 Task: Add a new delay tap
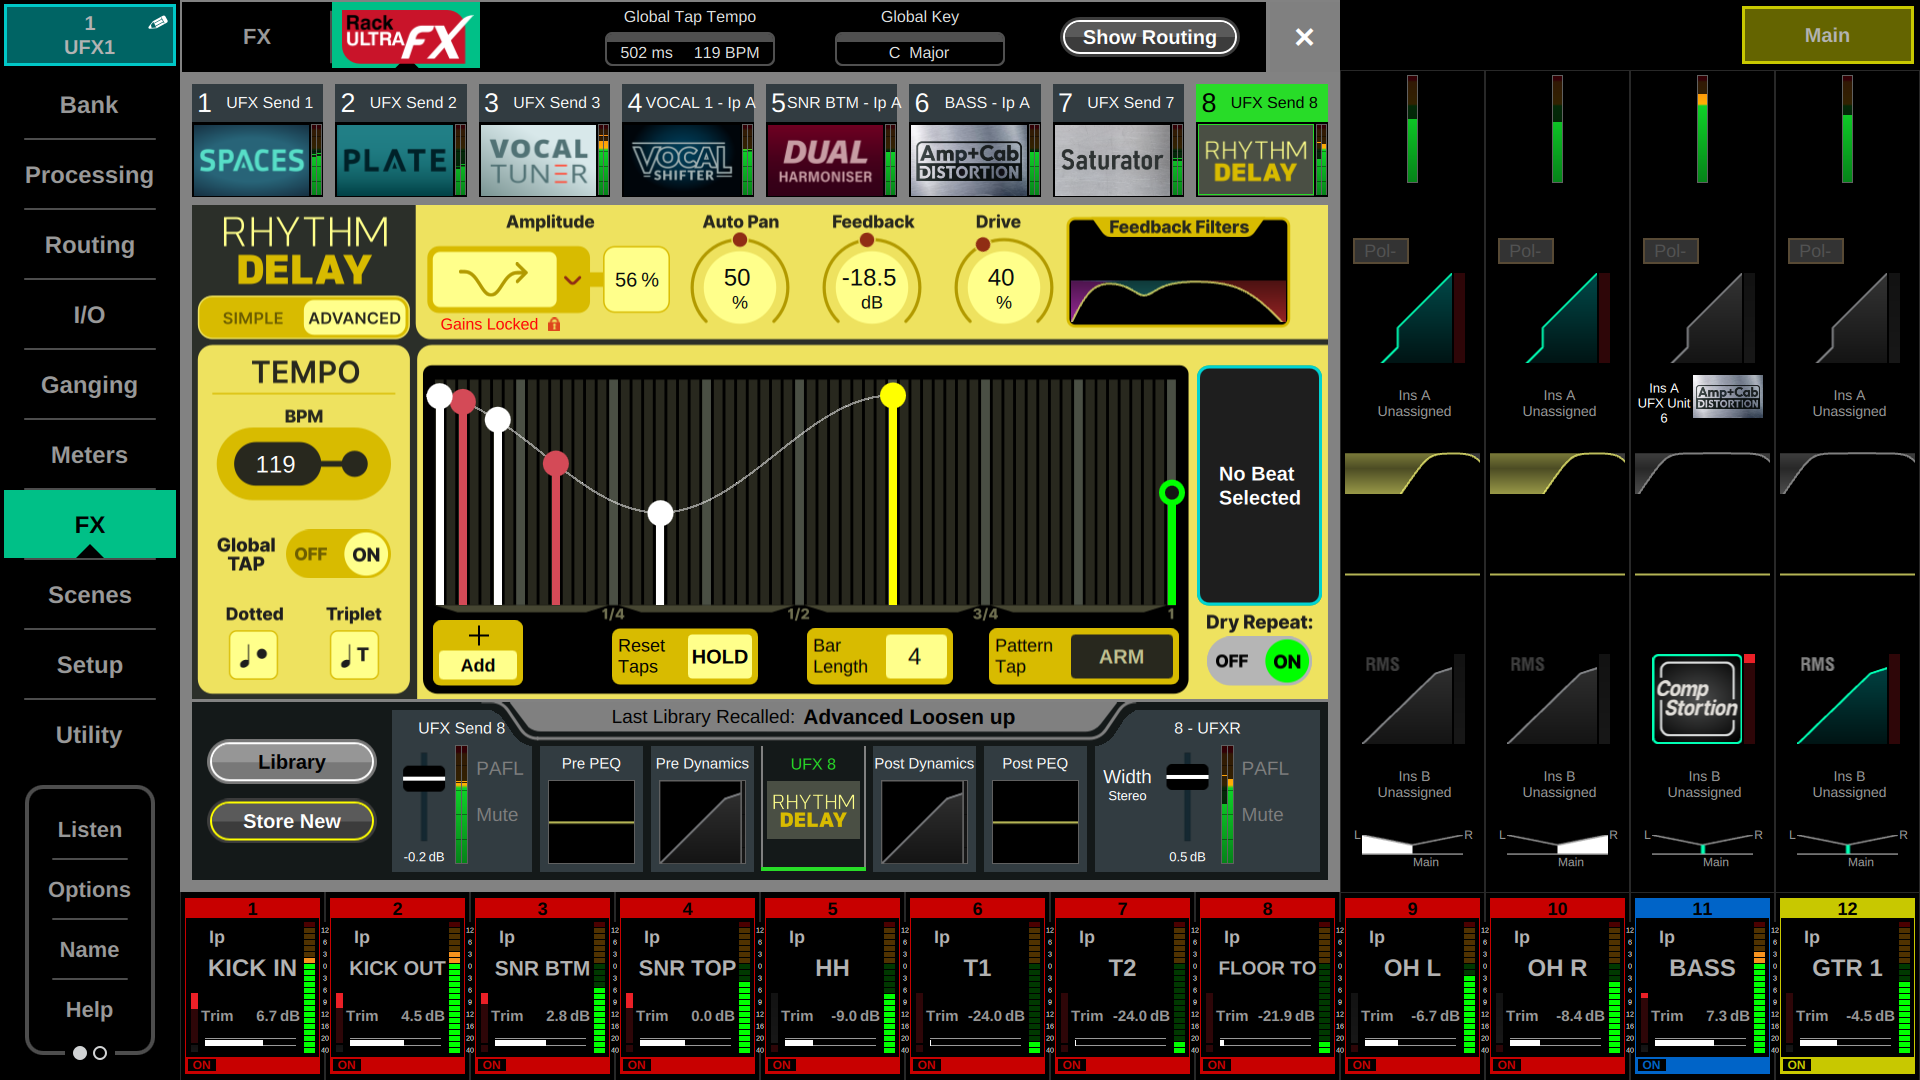(478, 650)
